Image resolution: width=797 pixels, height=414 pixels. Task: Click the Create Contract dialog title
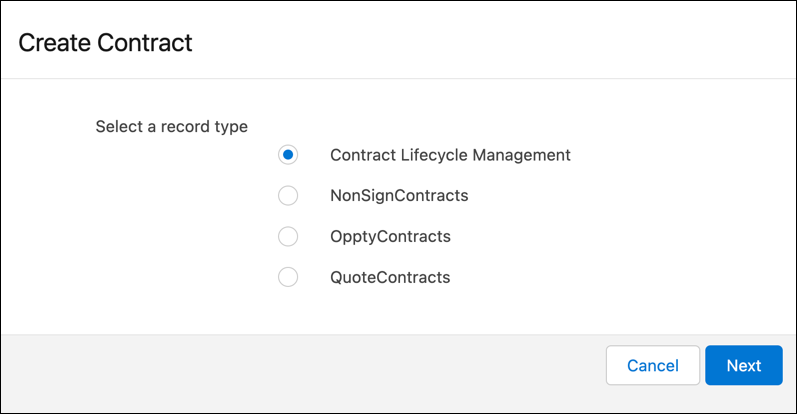(x=105, y=43)
